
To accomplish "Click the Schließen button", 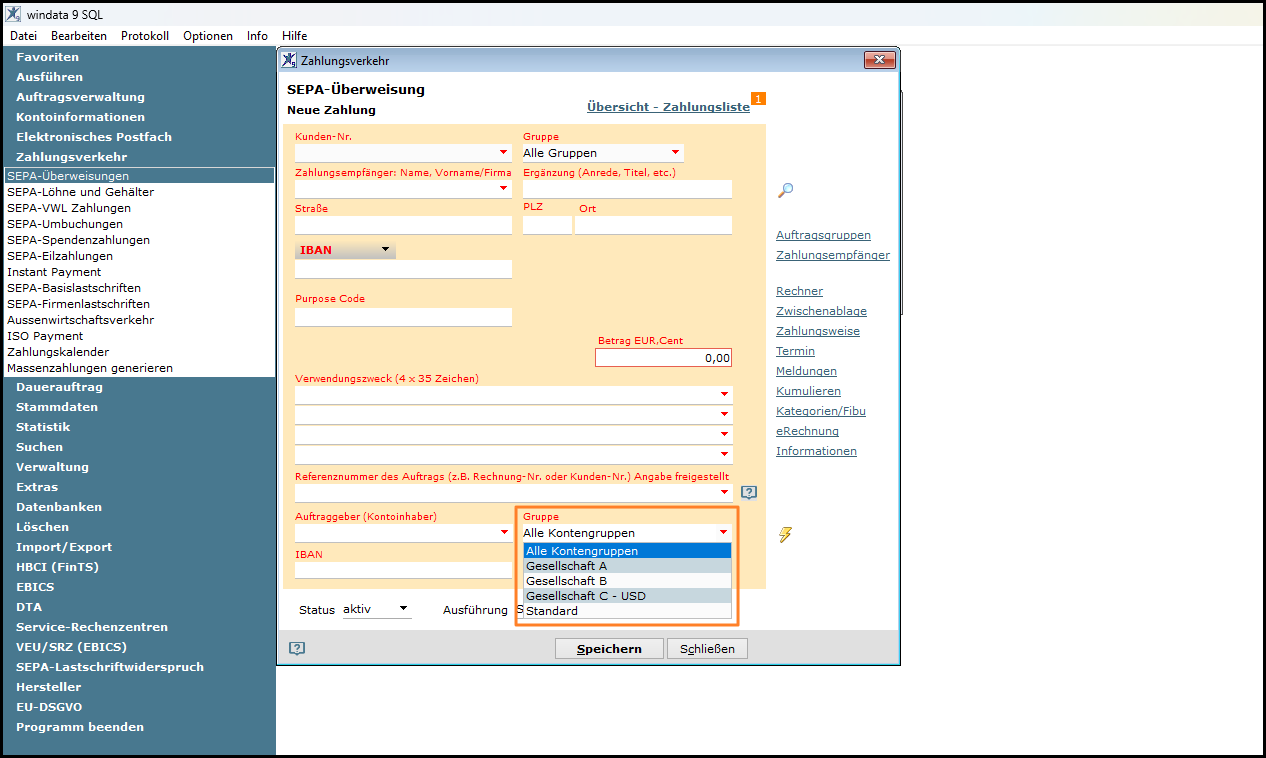I will pos(707,649).
